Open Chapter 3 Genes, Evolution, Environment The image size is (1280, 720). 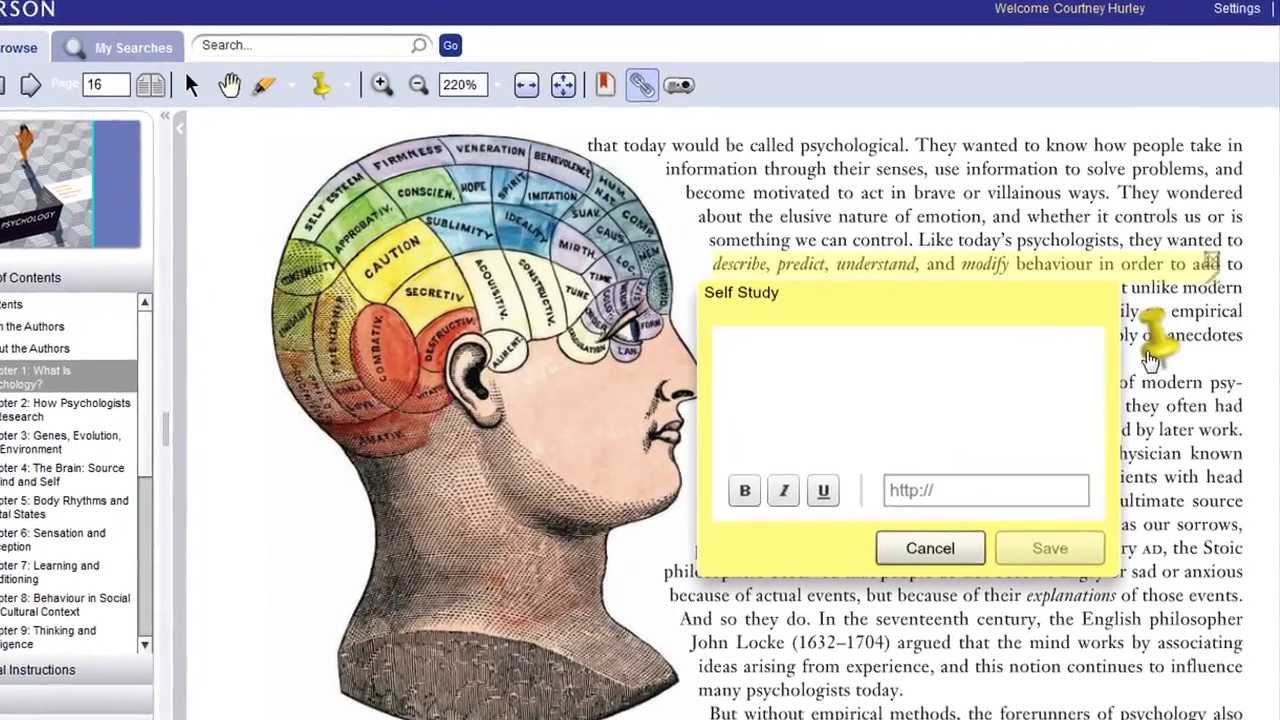60,442
